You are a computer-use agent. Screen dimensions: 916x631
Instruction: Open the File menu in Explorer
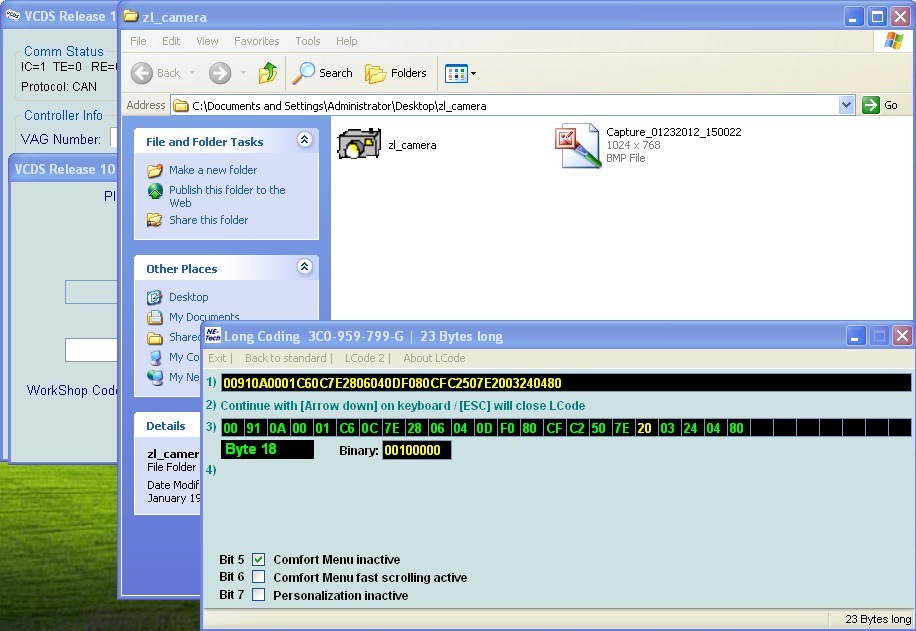point(138,41)
